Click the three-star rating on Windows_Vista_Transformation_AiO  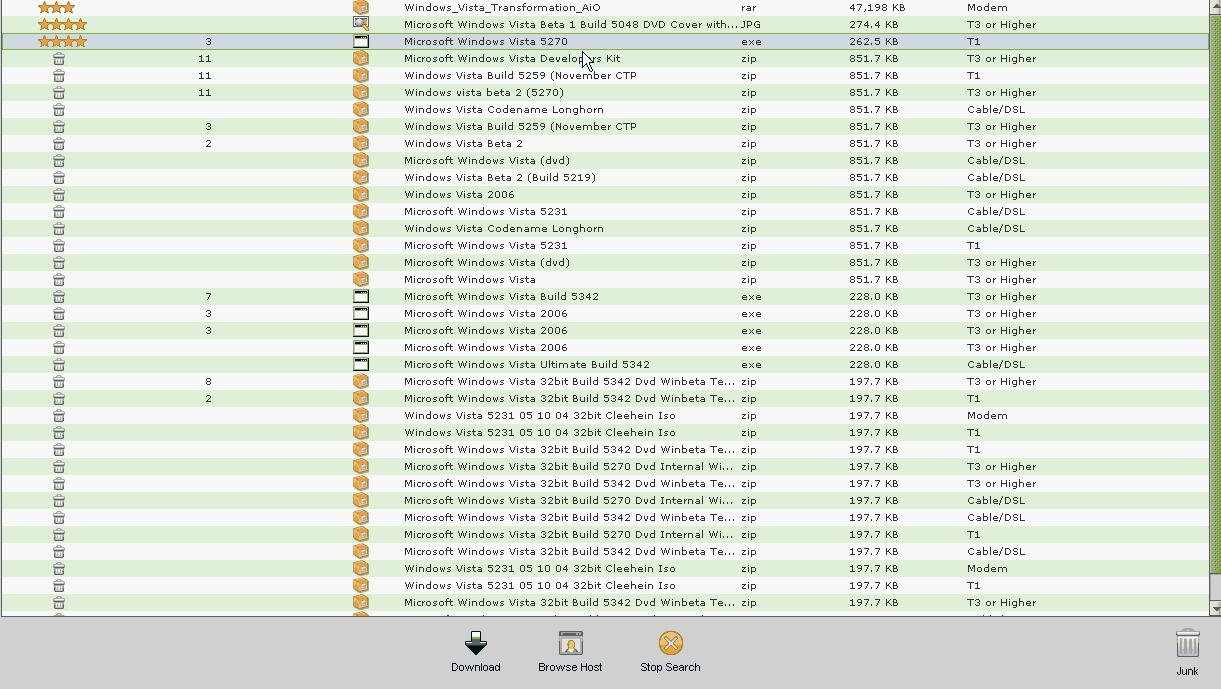(x=56, y=7)
